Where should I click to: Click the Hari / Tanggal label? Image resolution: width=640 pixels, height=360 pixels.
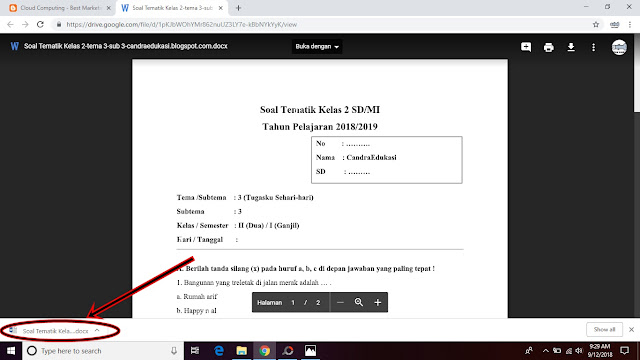pyautogui.click(x=200, y=240)
